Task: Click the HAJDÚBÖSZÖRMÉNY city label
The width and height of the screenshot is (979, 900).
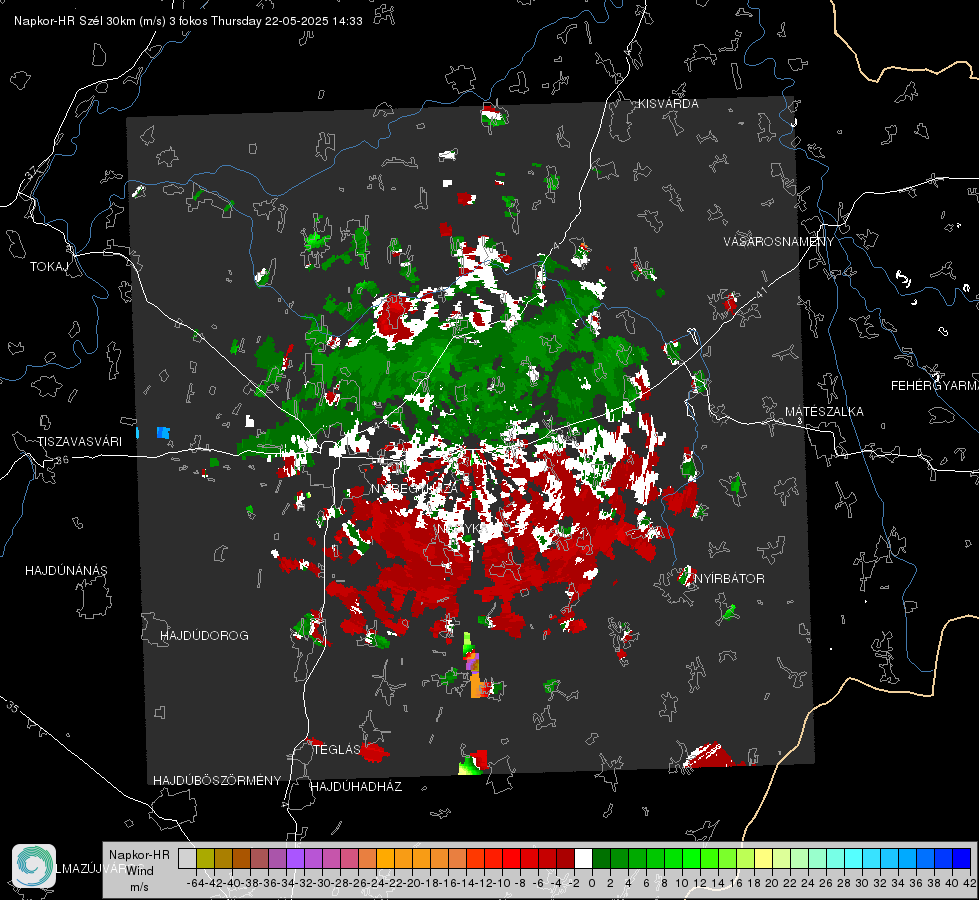Action: tap(217, 781)
